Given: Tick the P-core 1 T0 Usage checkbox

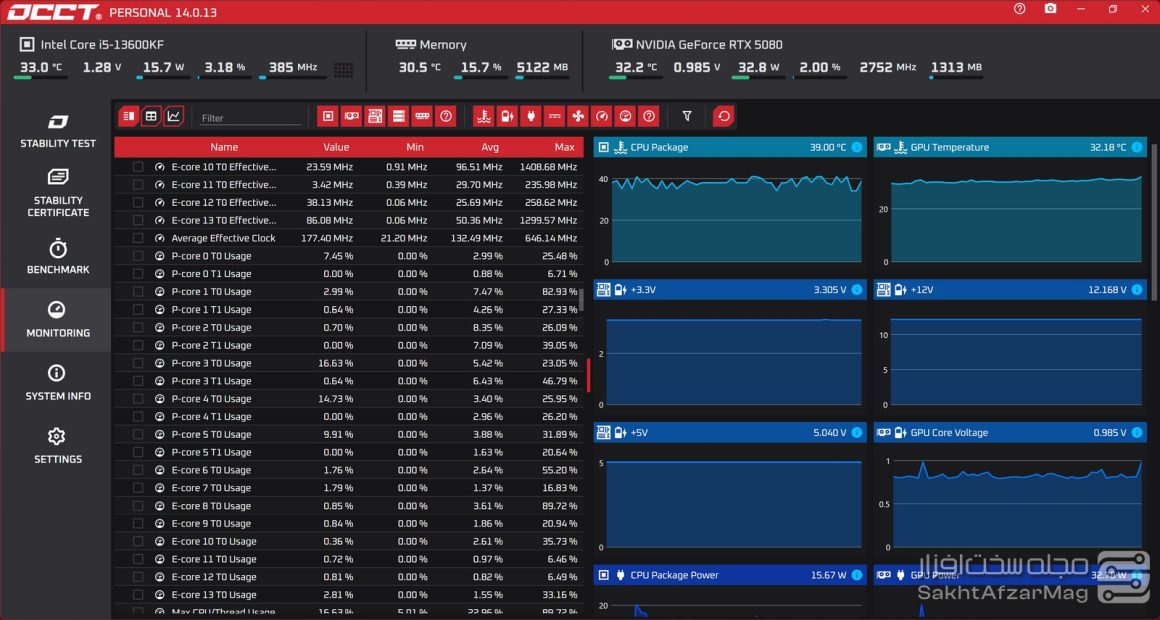Looking at the screenshot, I should pyautogui.click(x=138, y=292).
